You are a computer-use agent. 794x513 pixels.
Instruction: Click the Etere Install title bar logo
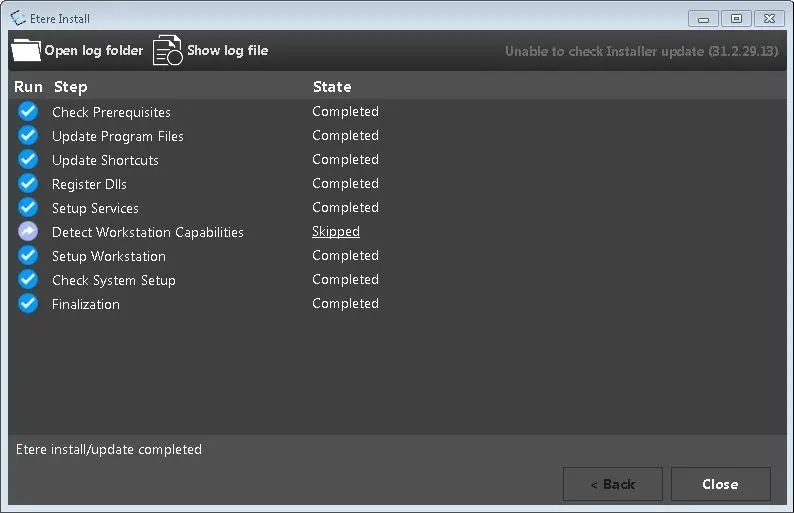[x=18, y=18]
